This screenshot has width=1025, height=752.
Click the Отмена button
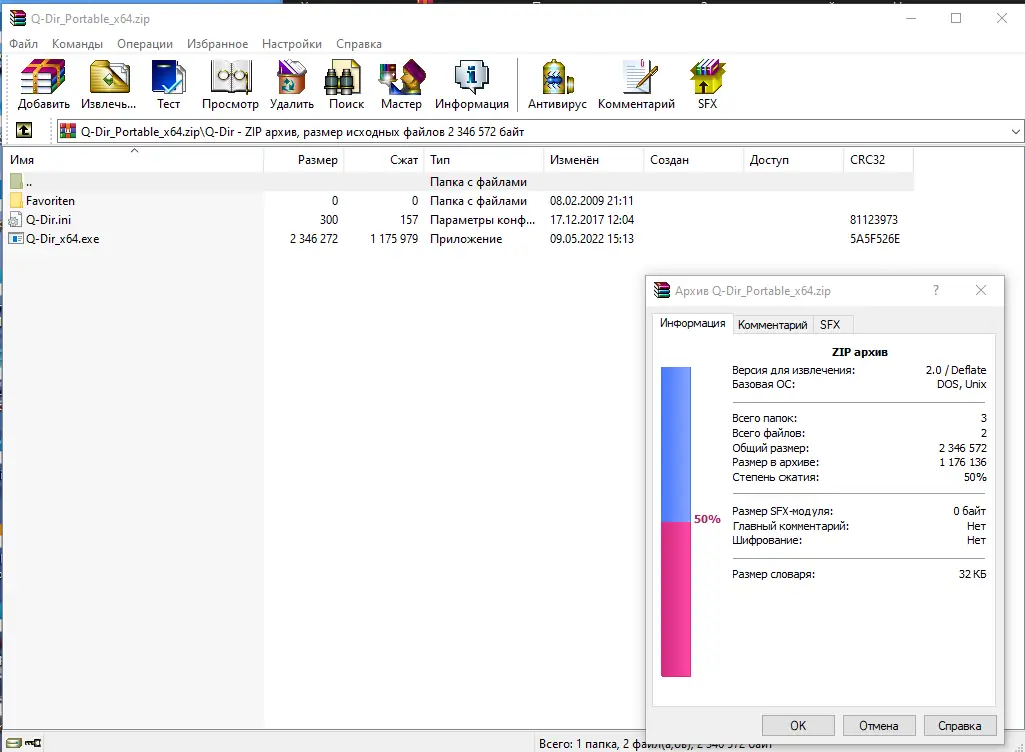coord(879,726)
